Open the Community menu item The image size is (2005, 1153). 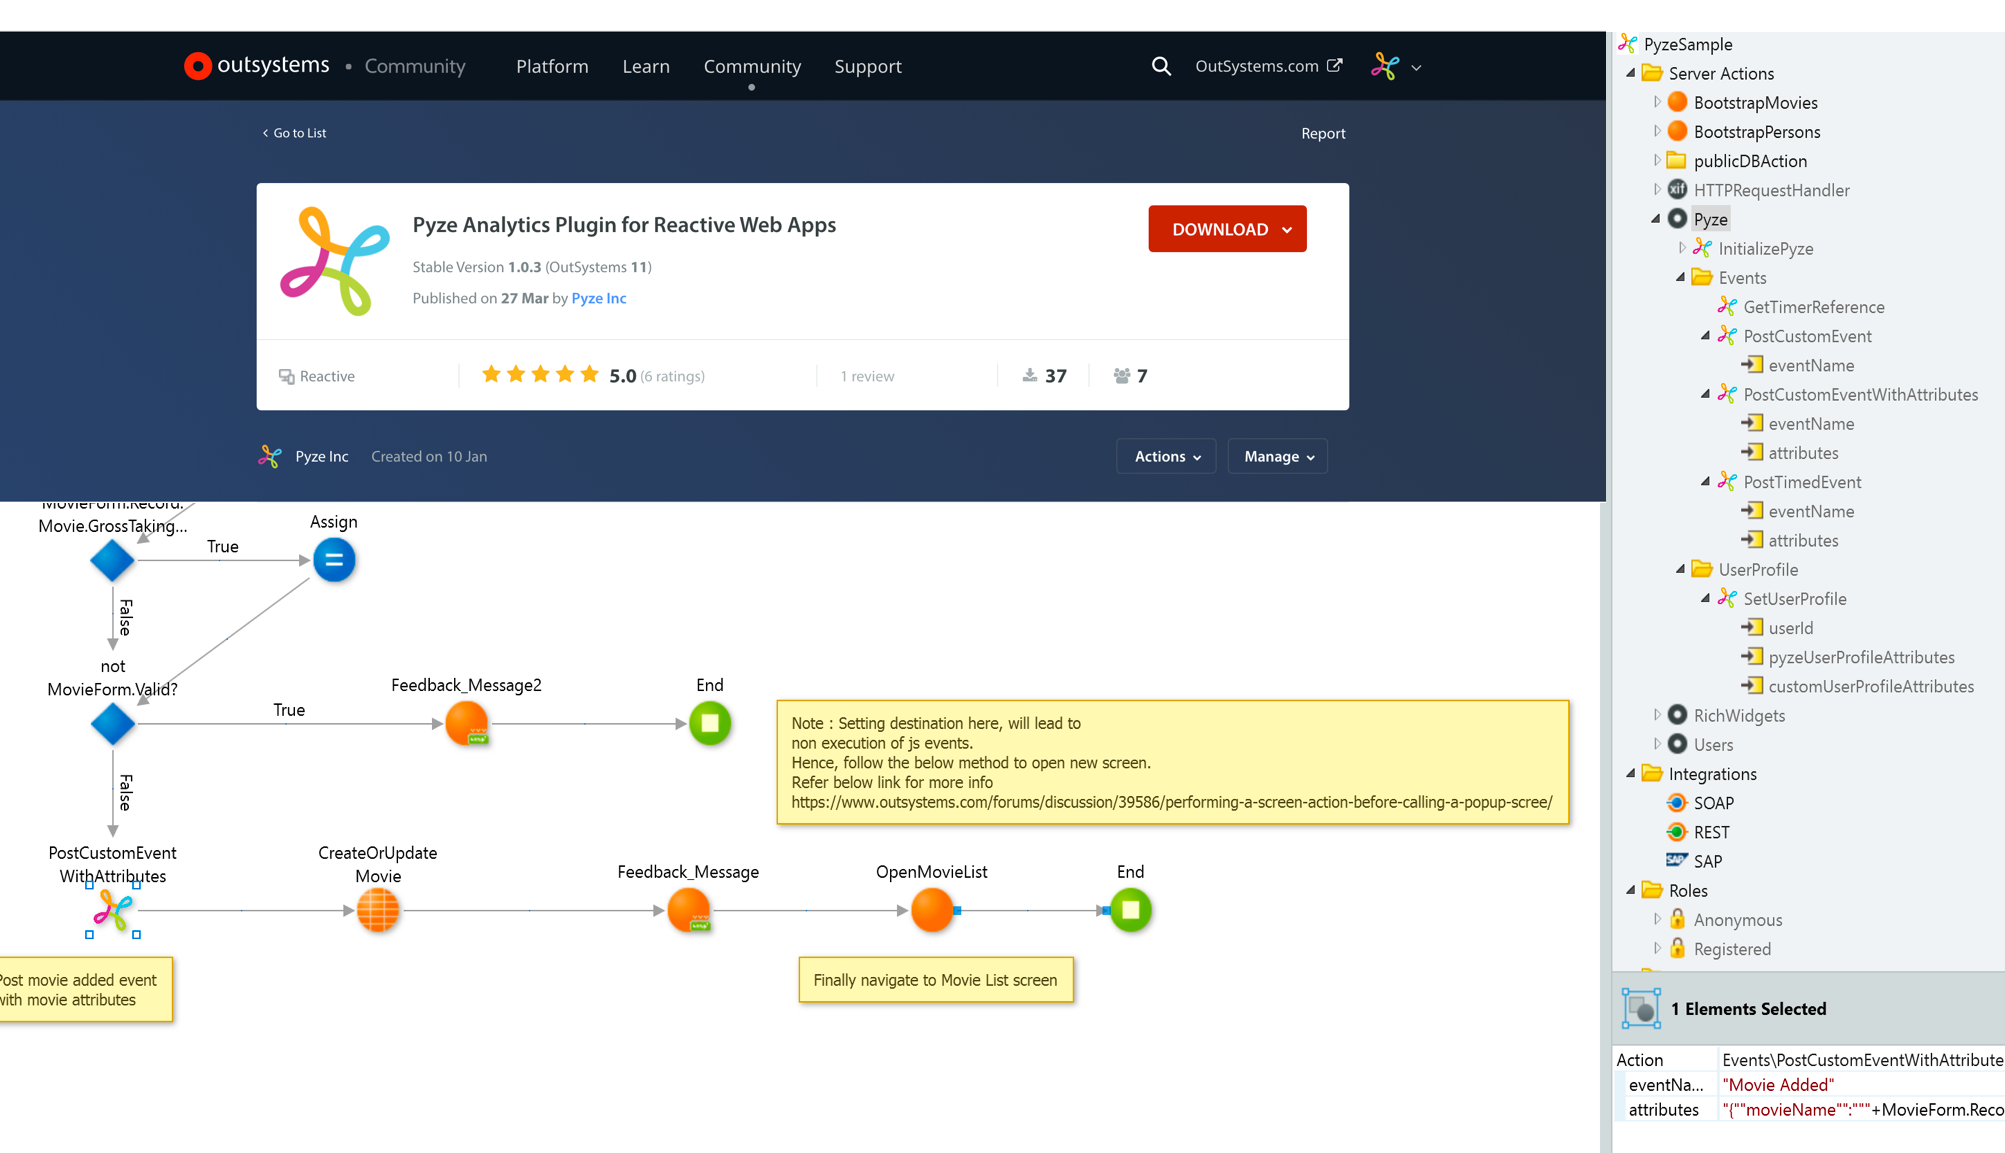[x=752, y=66]
